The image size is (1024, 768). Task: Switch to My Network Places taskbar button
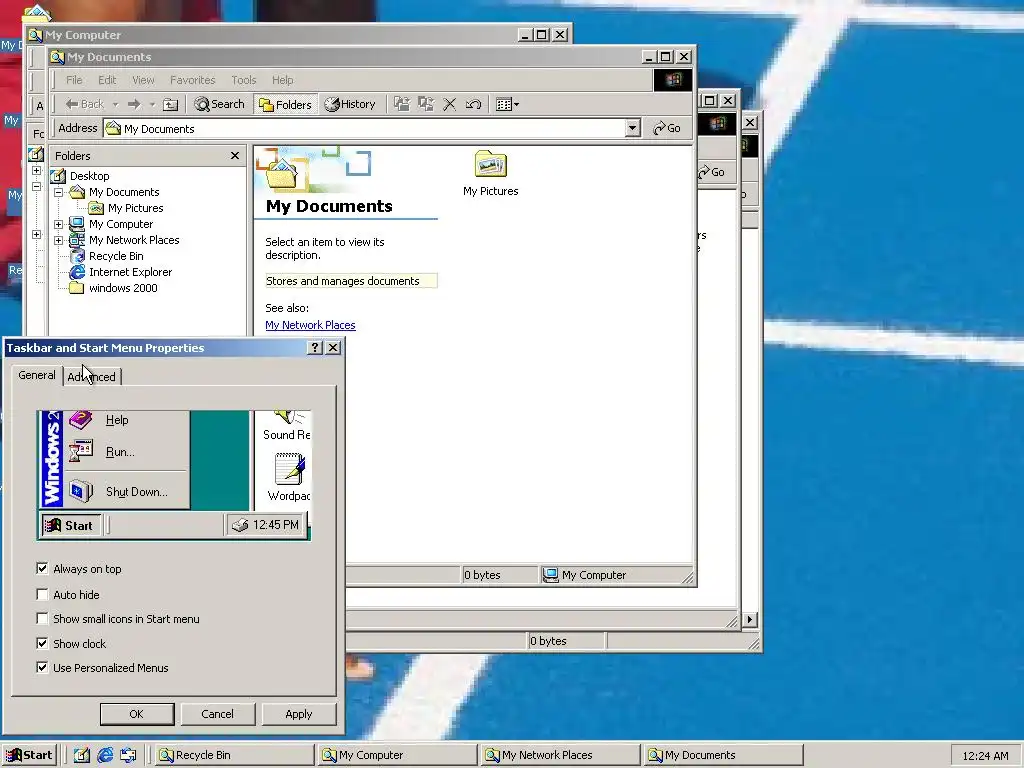point(560,755)
